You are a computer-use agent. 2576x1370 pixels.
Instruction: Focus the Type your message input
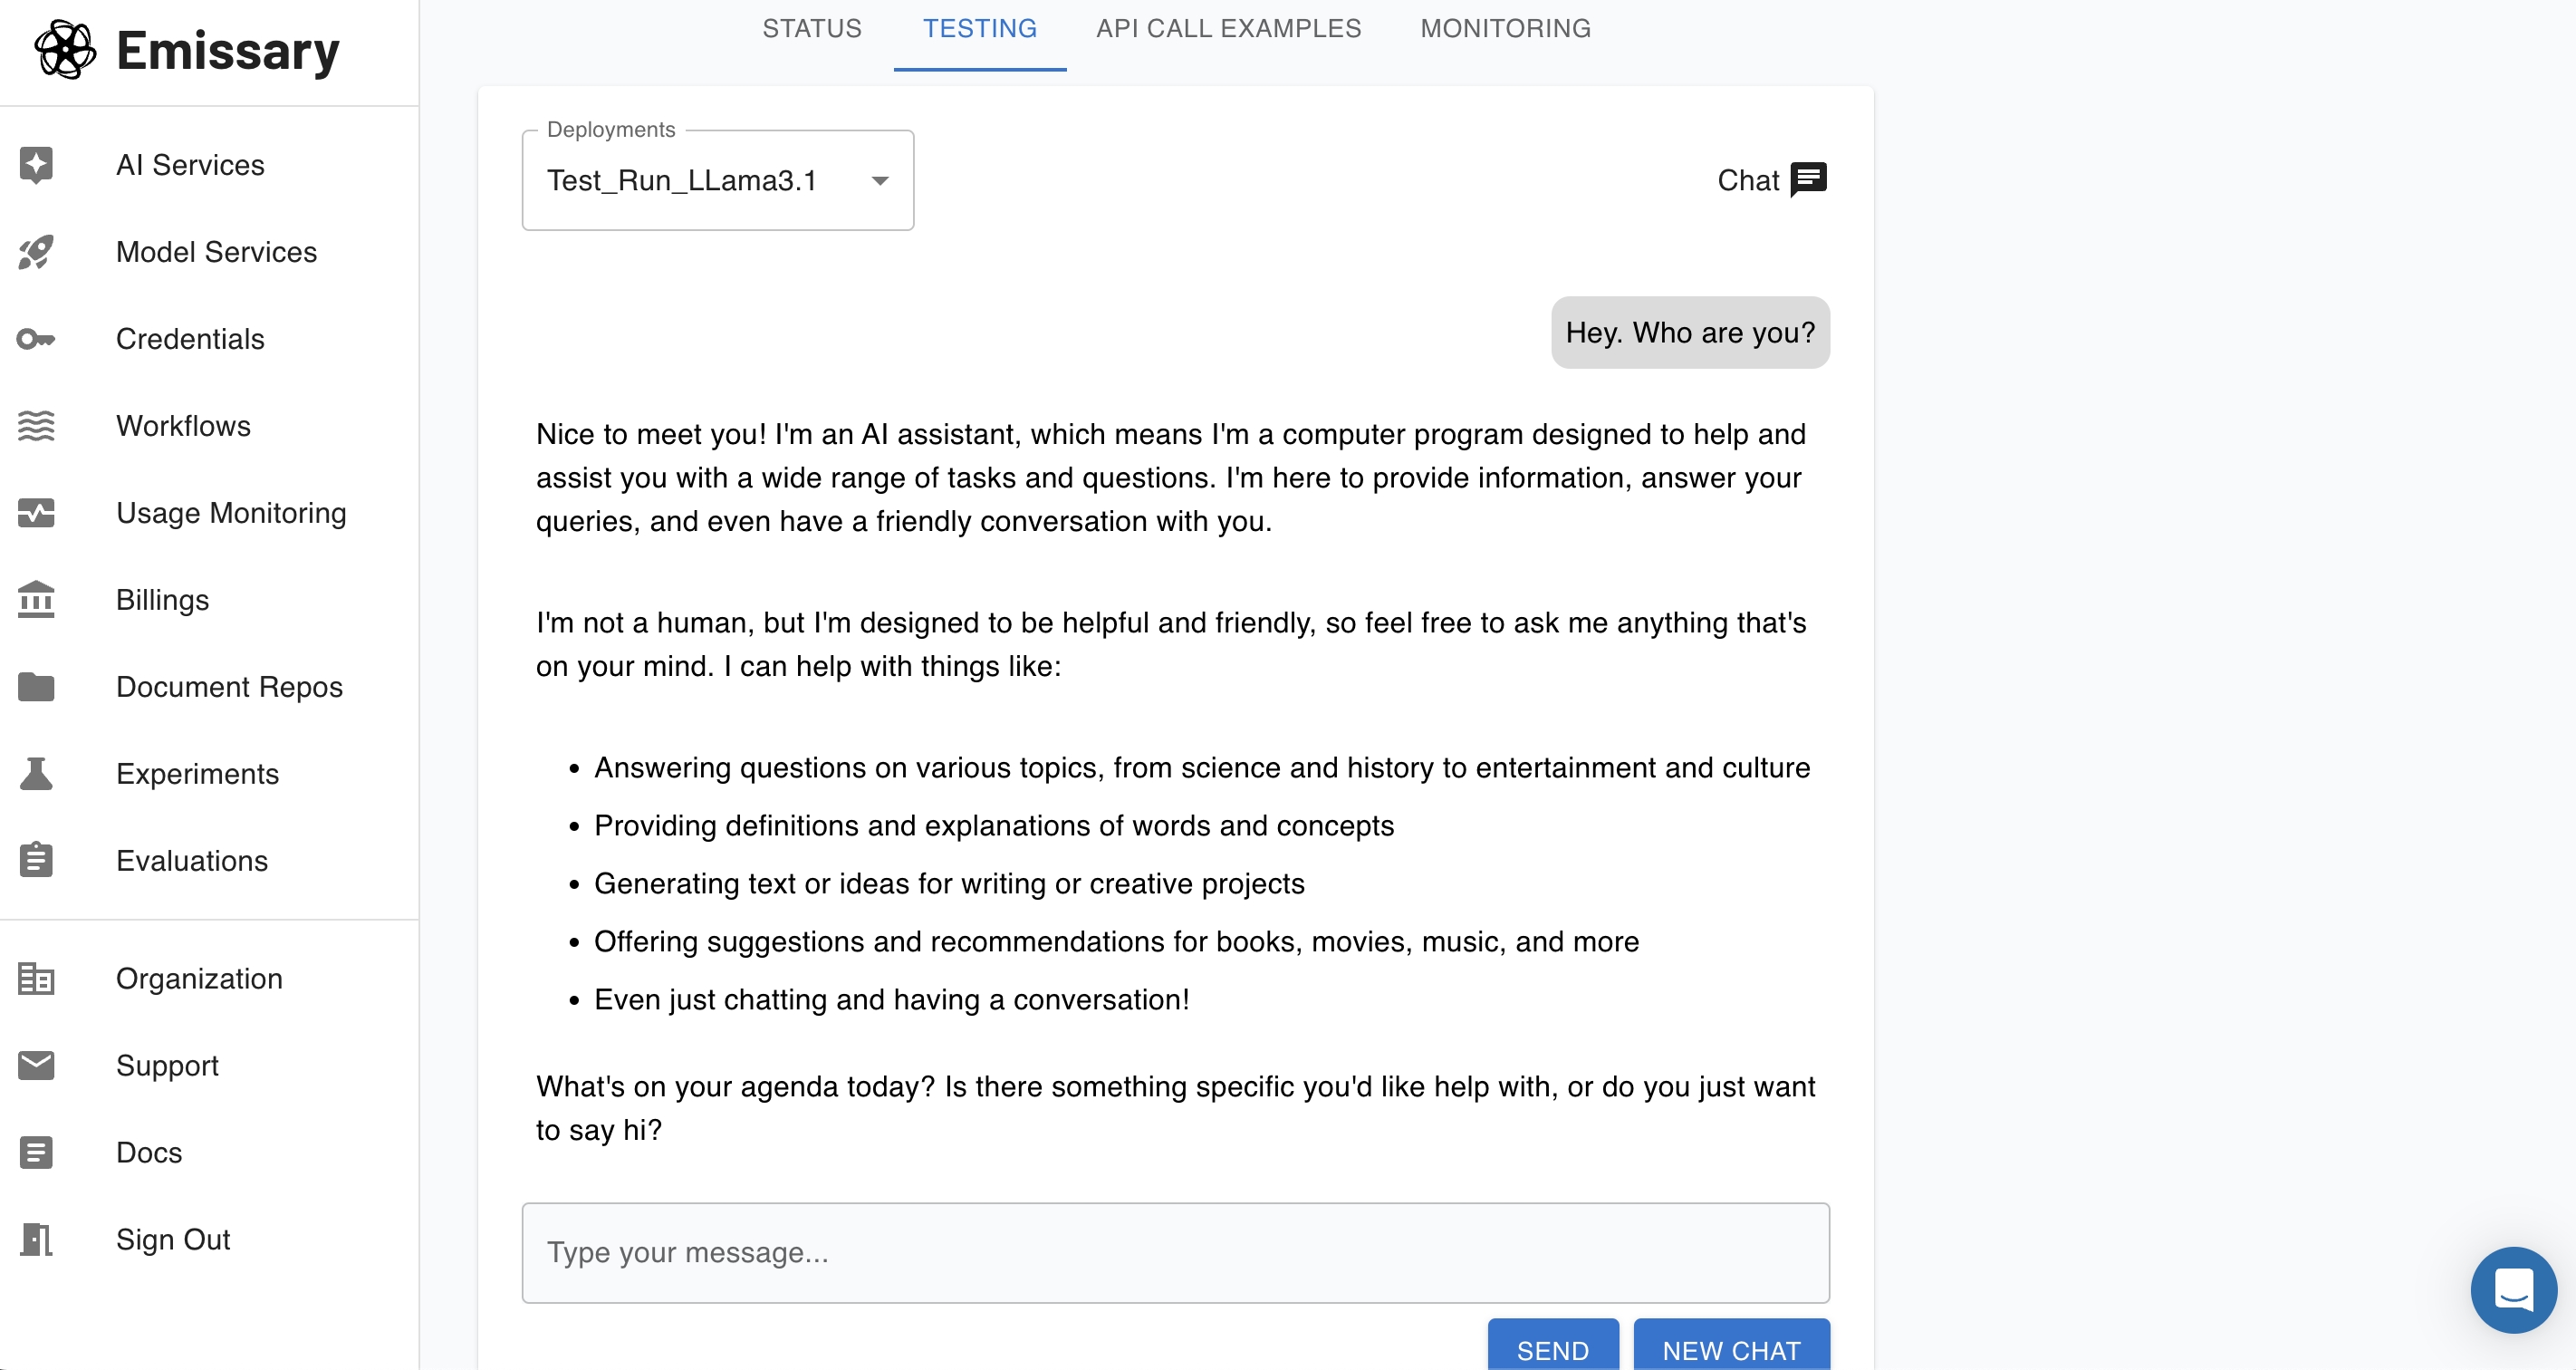1176,1253
